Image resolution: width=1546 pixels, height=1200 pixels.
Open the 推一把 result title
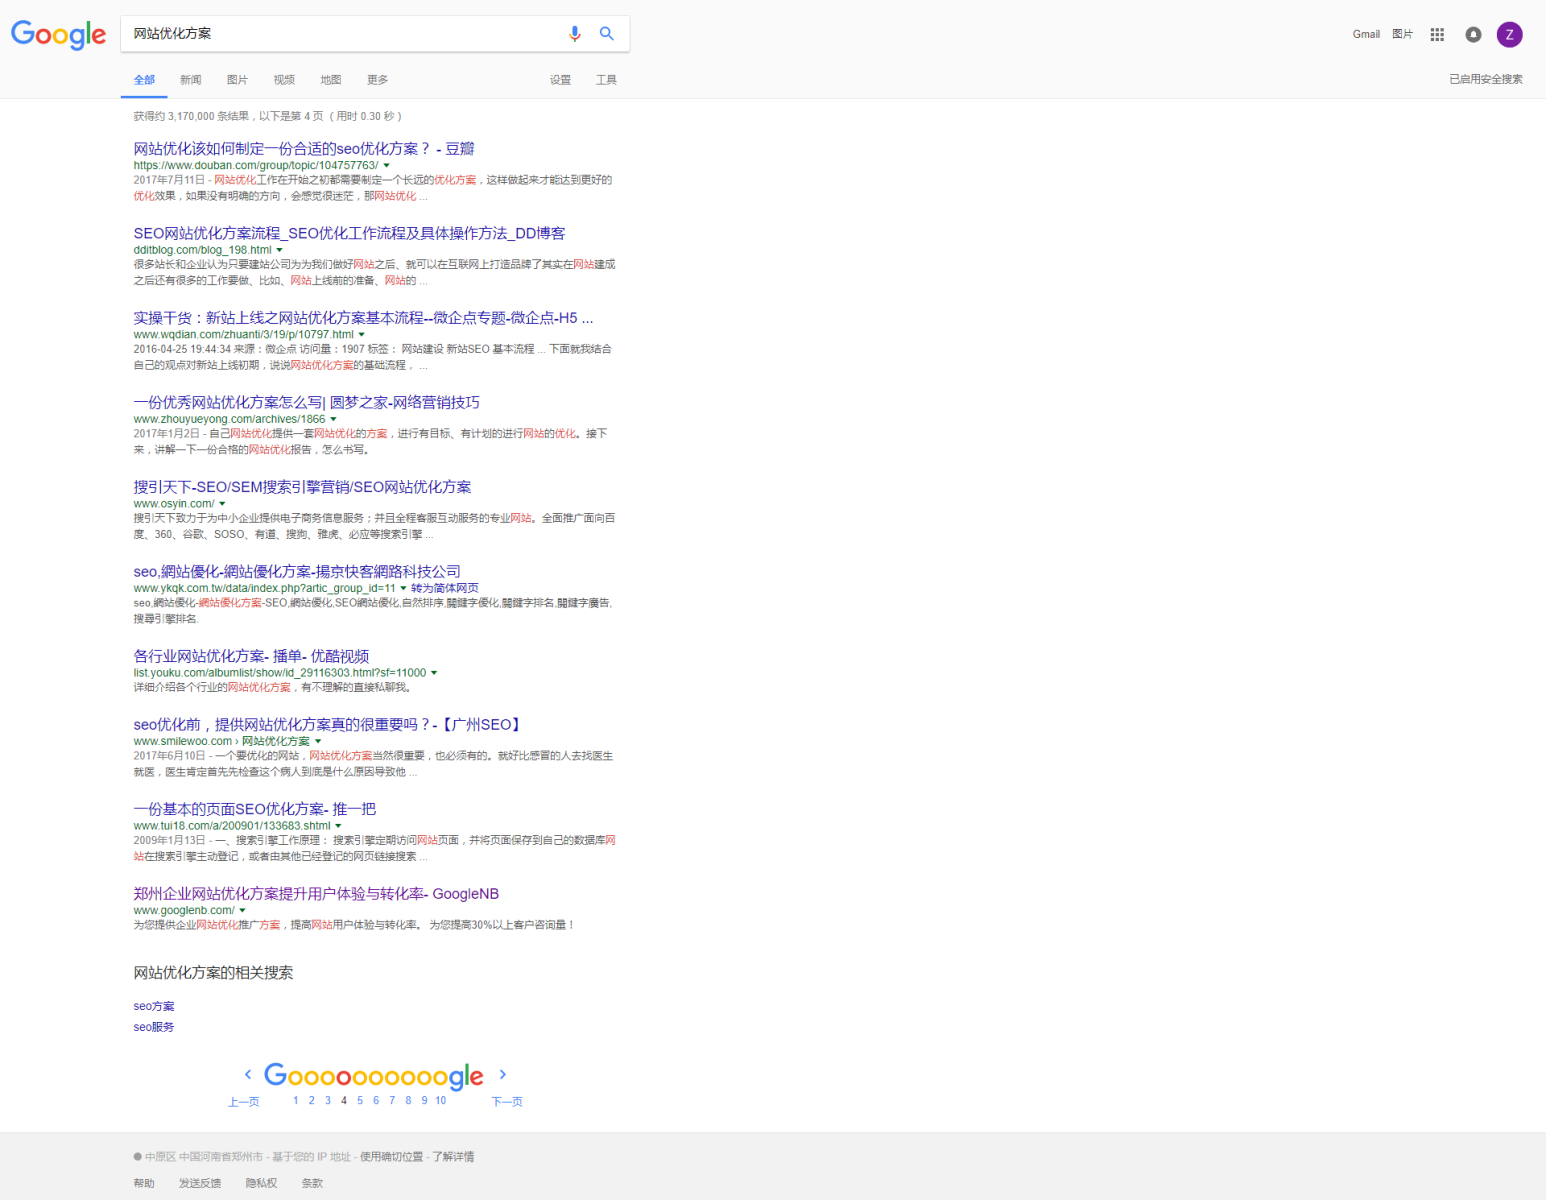click(255, 809)
